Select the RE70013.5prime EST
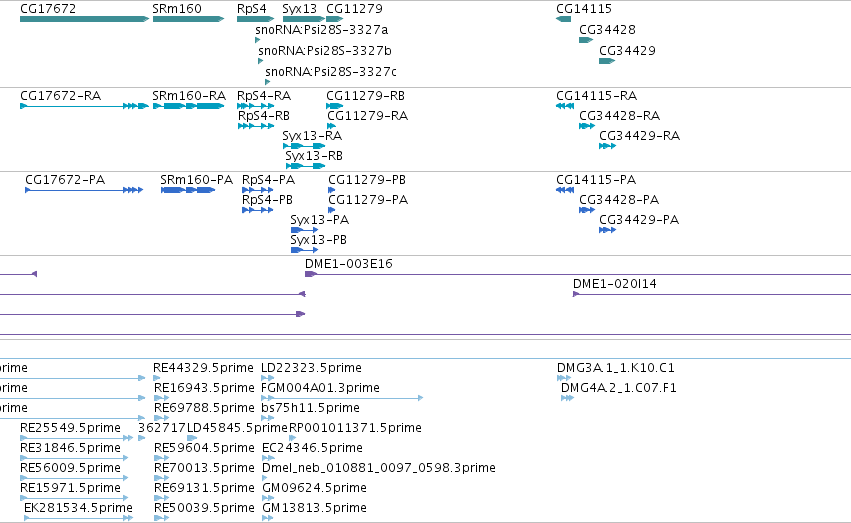The height and width of the screenshot is (523, 851). click(162, 479)
